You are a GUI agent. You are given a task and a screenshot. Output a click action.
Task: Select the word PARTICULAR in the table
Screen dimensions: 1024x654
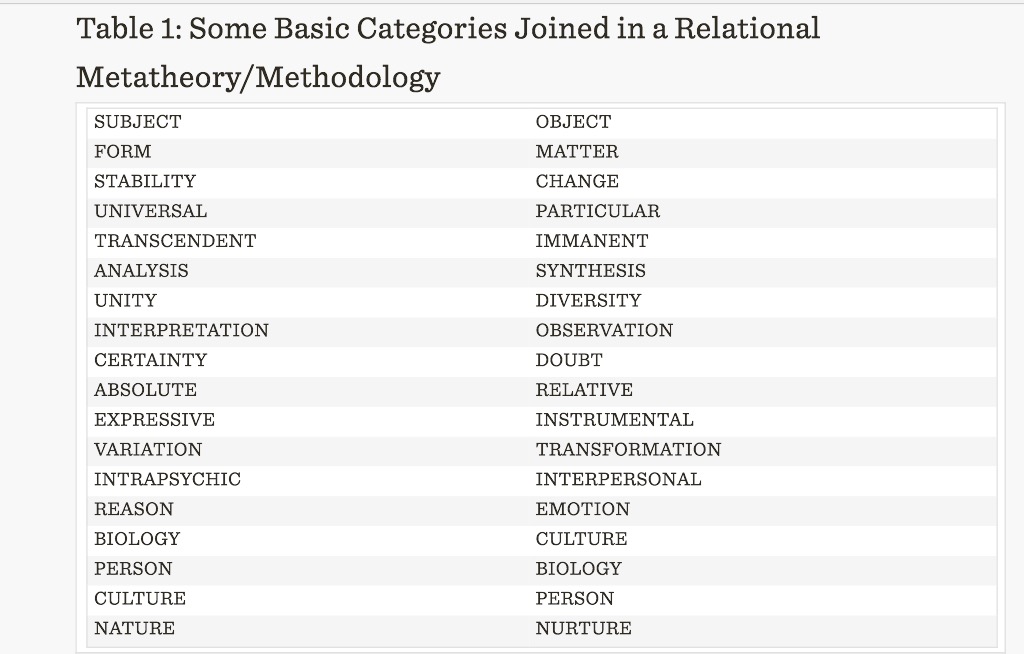click(x=597, y=212)
